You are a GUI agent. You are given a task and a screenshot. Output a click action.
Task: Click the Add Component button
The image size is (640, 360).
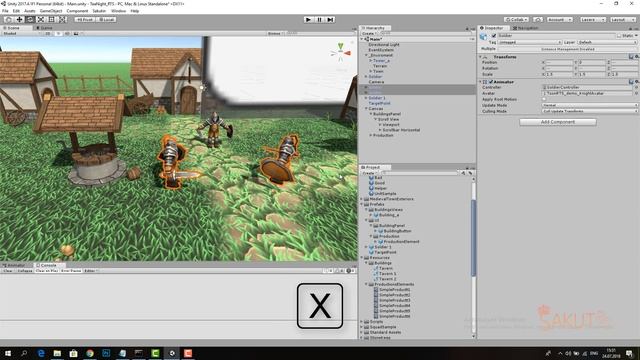tap(558, 122)
